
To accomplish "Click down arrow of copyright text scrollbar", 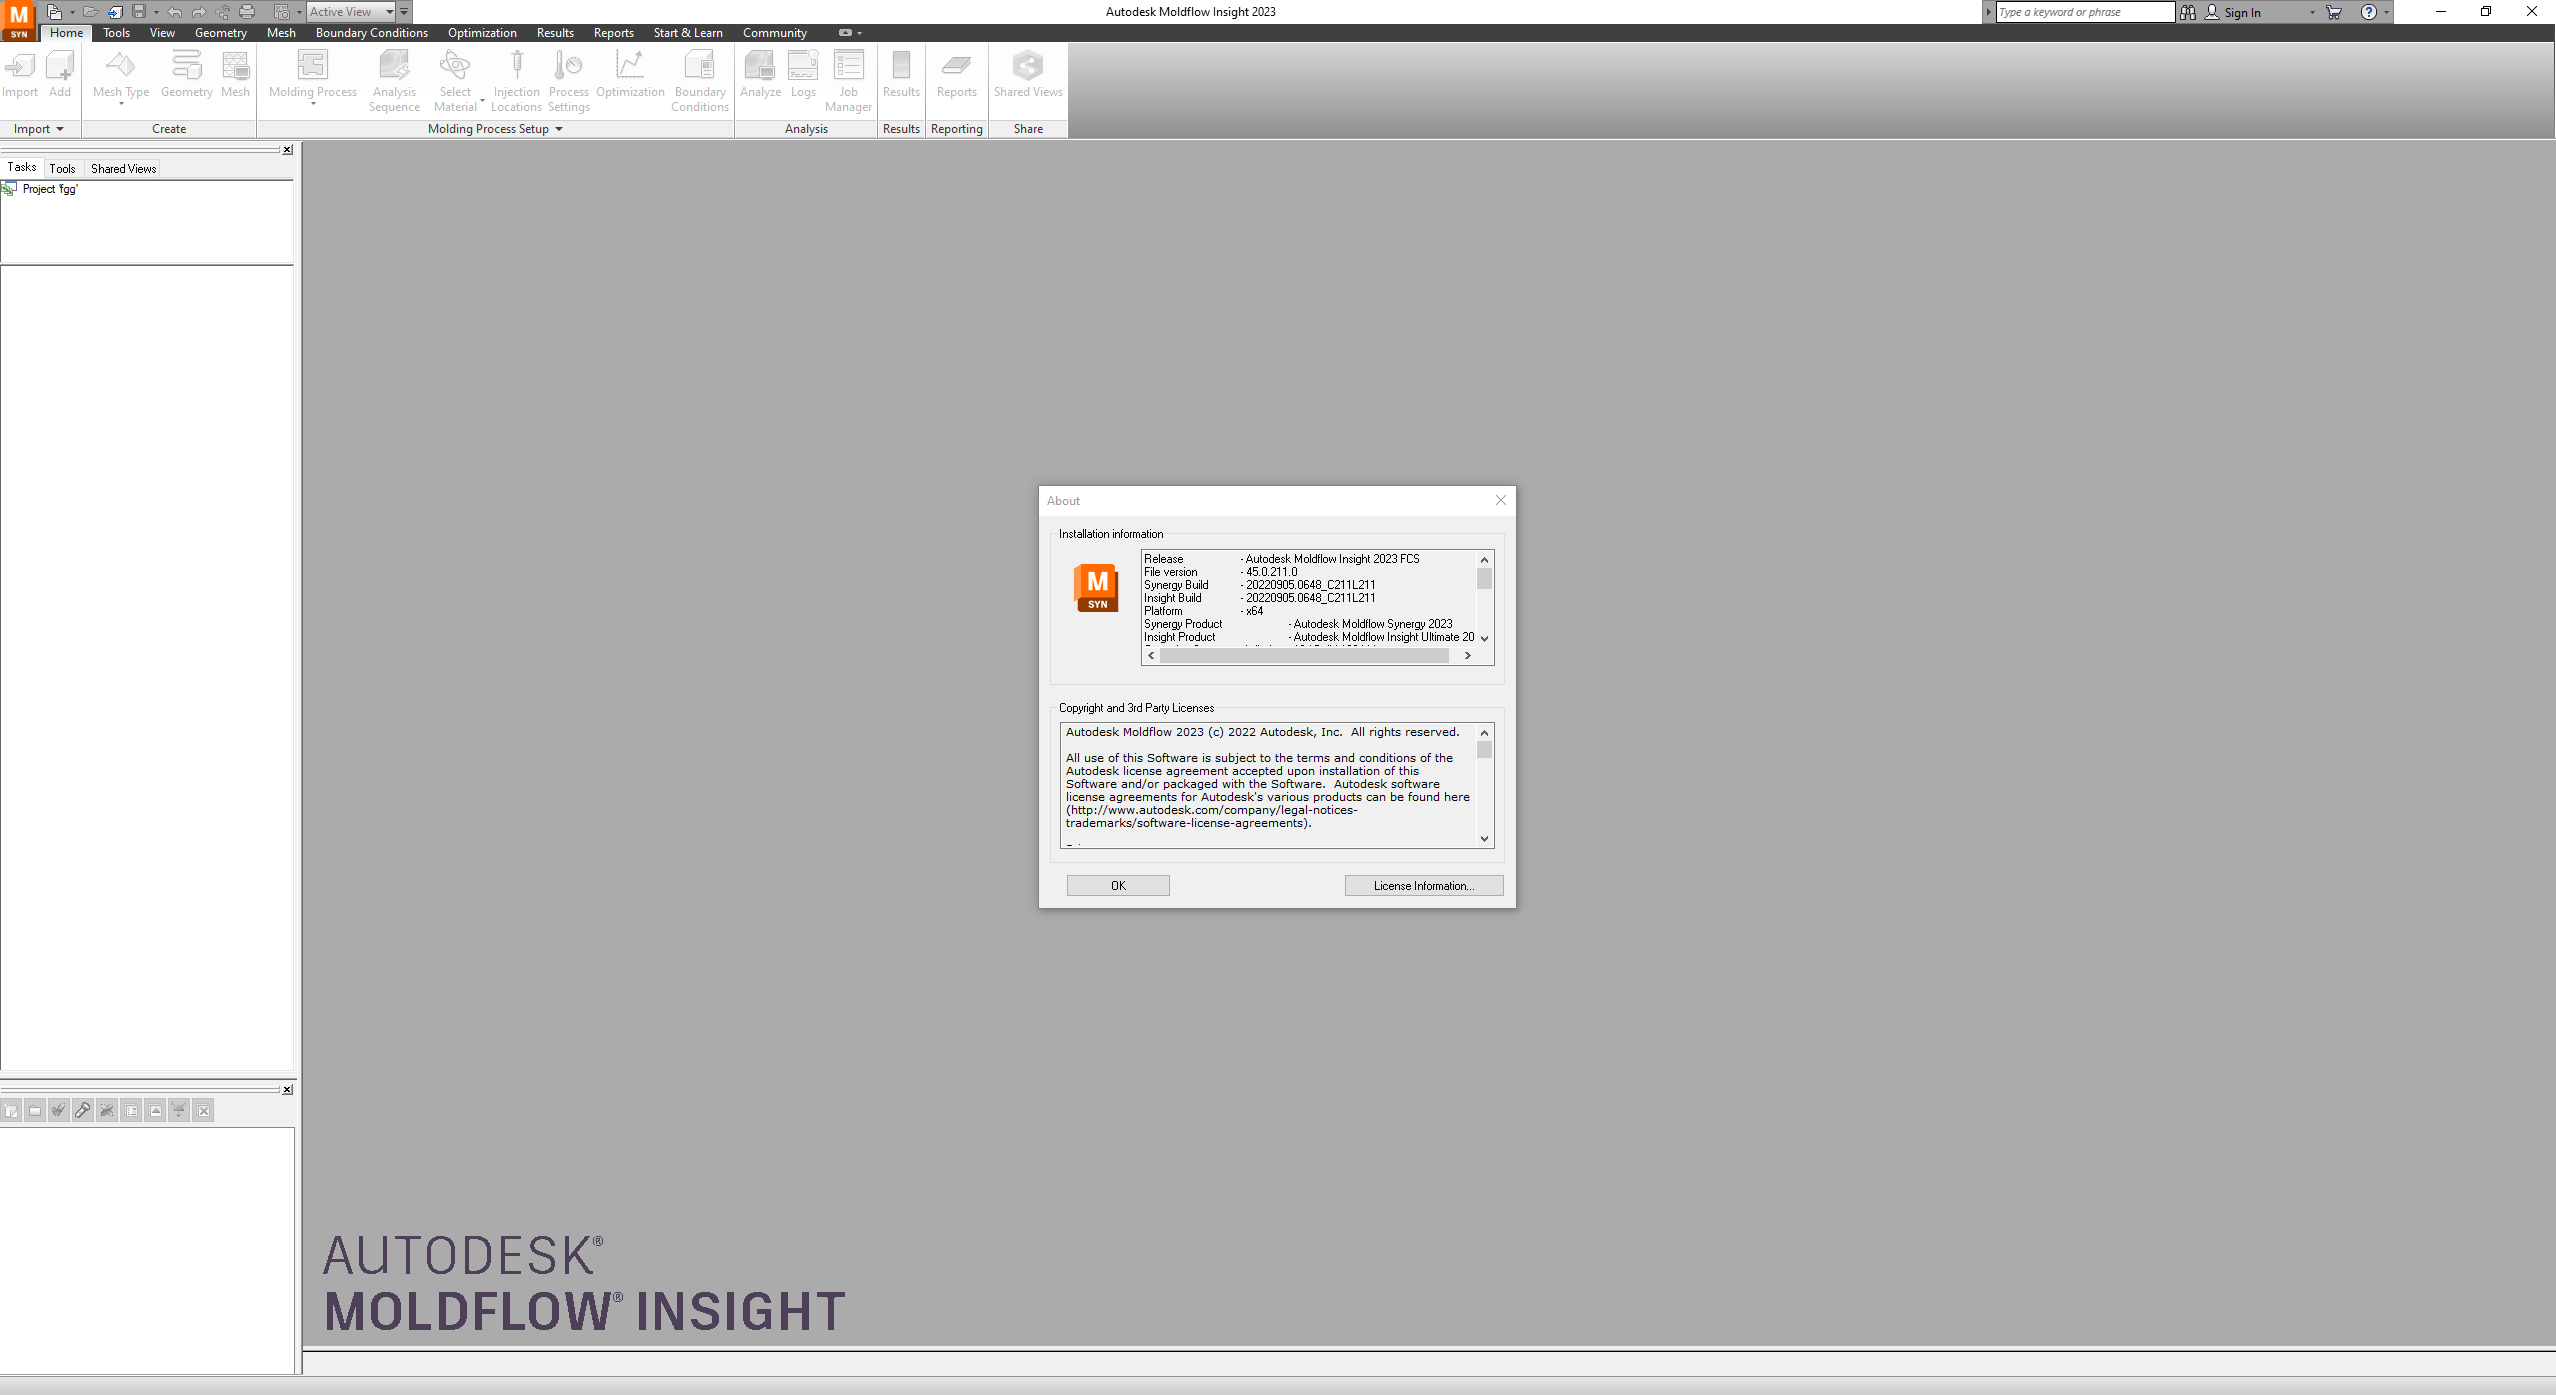I will [x=1485, y=839].
